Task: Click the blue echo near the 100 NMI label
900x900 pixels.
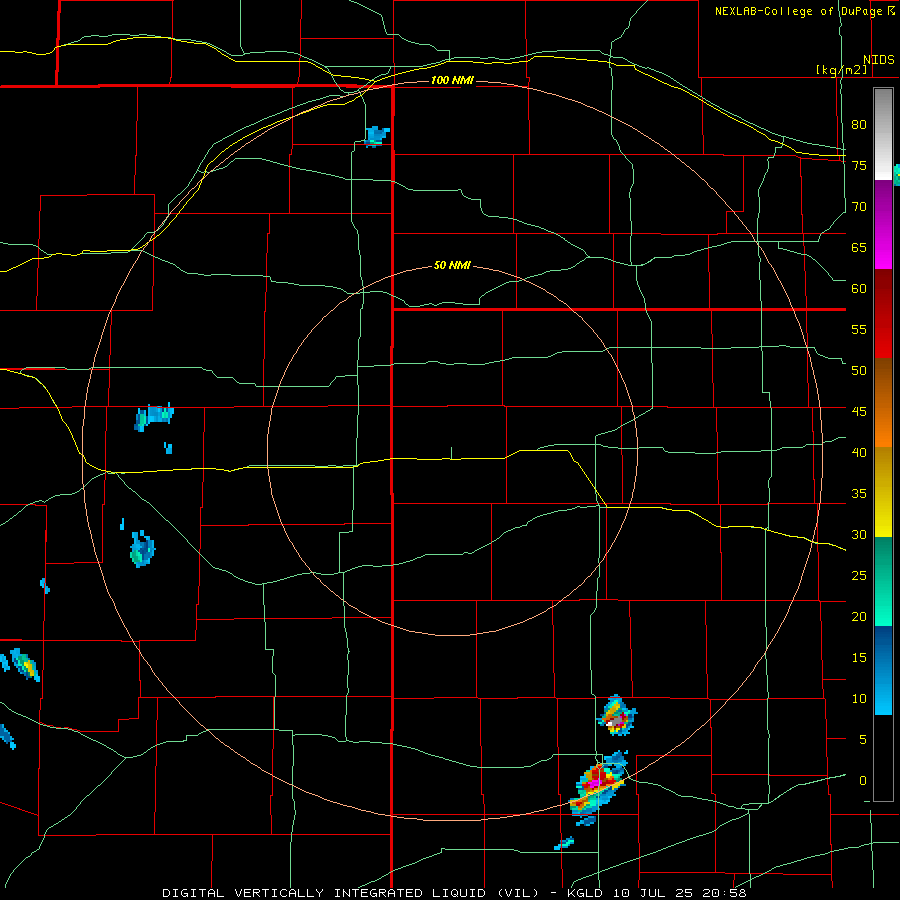Action: [377, 136]
